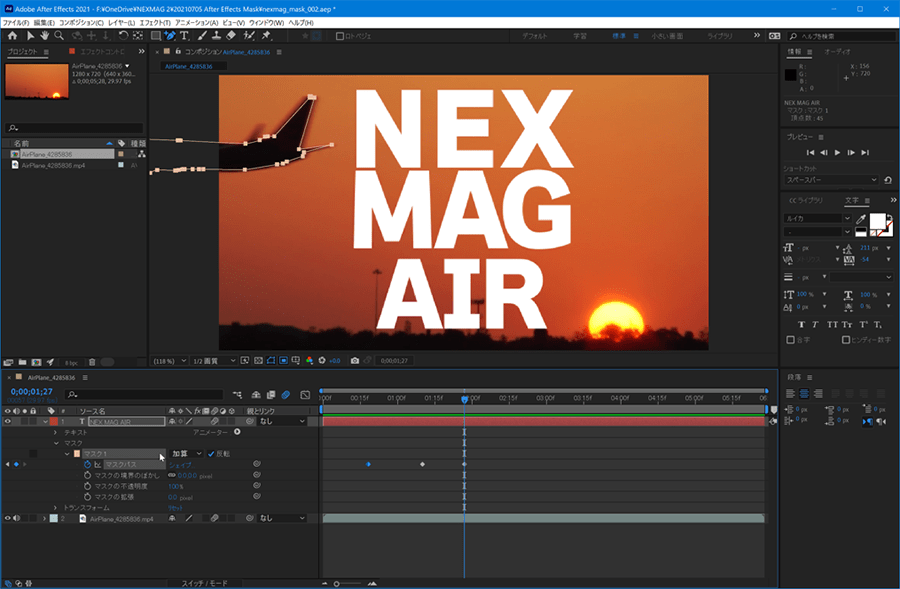Select AirPlane_4285836.mp4 in the project panel
This screenshot has width=900, height=589.
point(55,165)
